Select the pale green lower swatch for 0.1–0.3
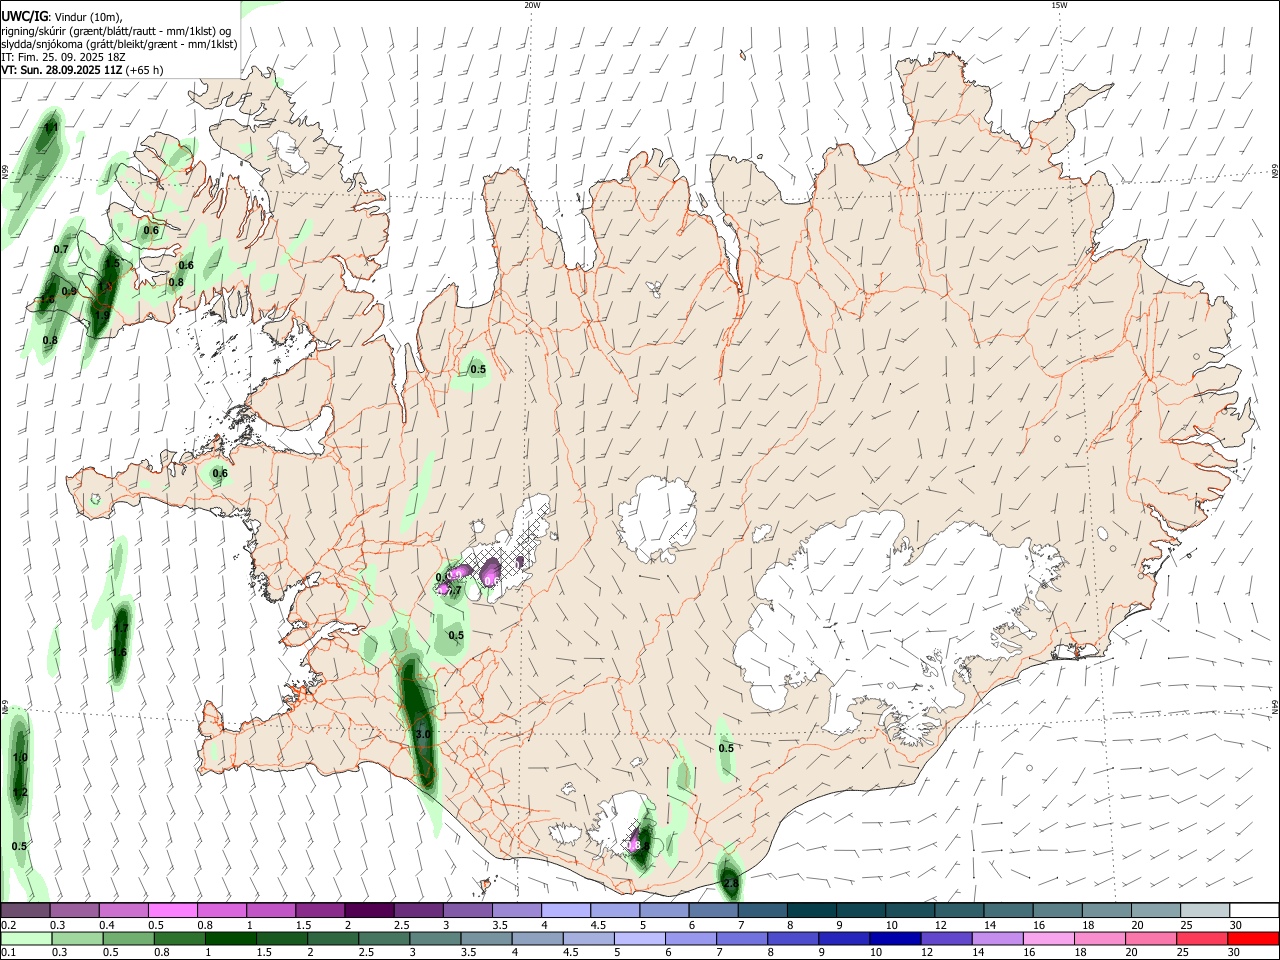Viewport: 1280px width, 960px height. point(26,938)
